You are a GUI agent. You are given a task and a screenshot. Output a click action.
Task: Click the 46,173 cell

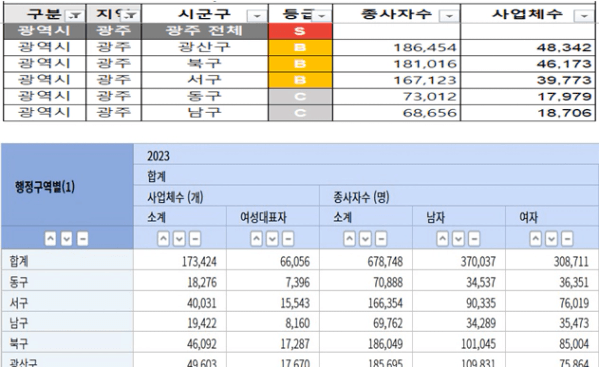[x=528, y=64]
